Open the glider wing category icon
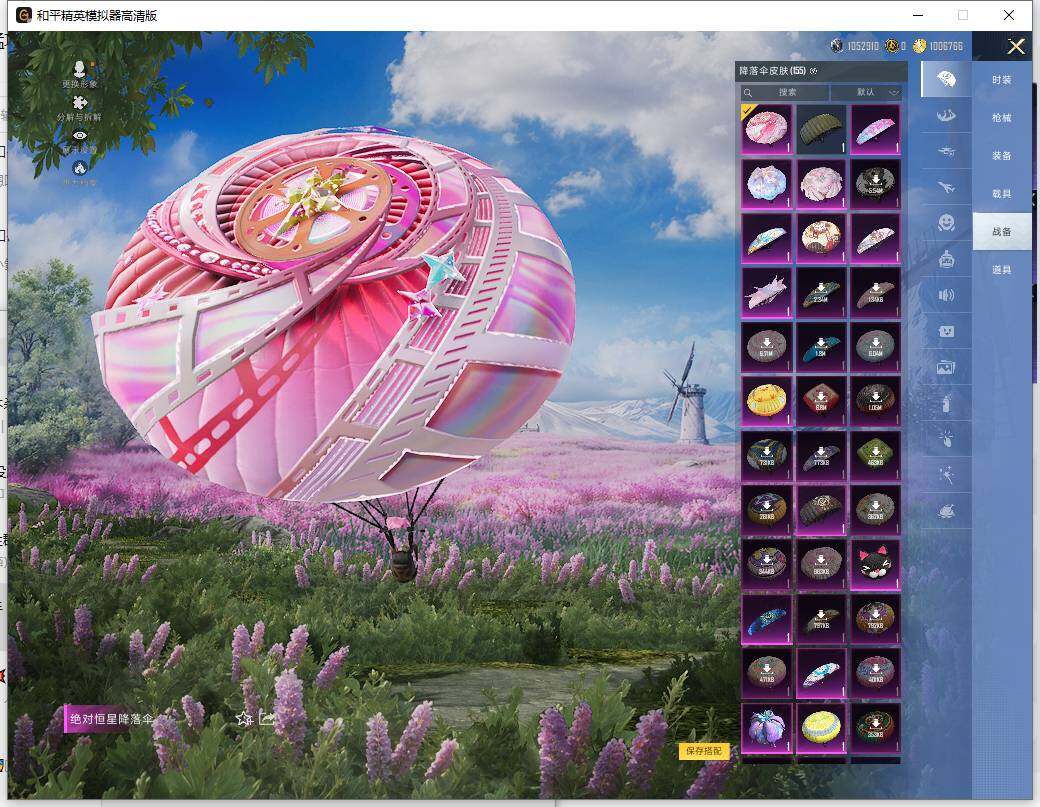 [x=946, y=116]
